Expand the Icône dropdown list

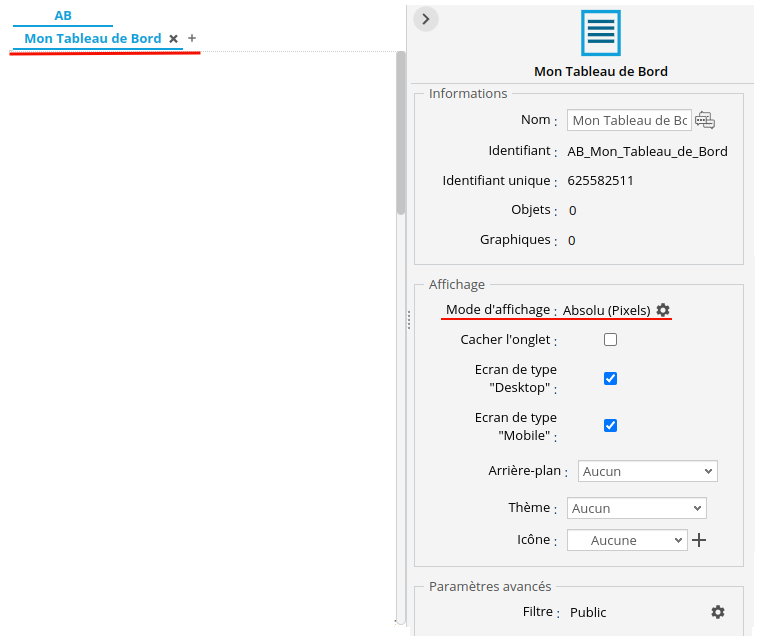626,540
